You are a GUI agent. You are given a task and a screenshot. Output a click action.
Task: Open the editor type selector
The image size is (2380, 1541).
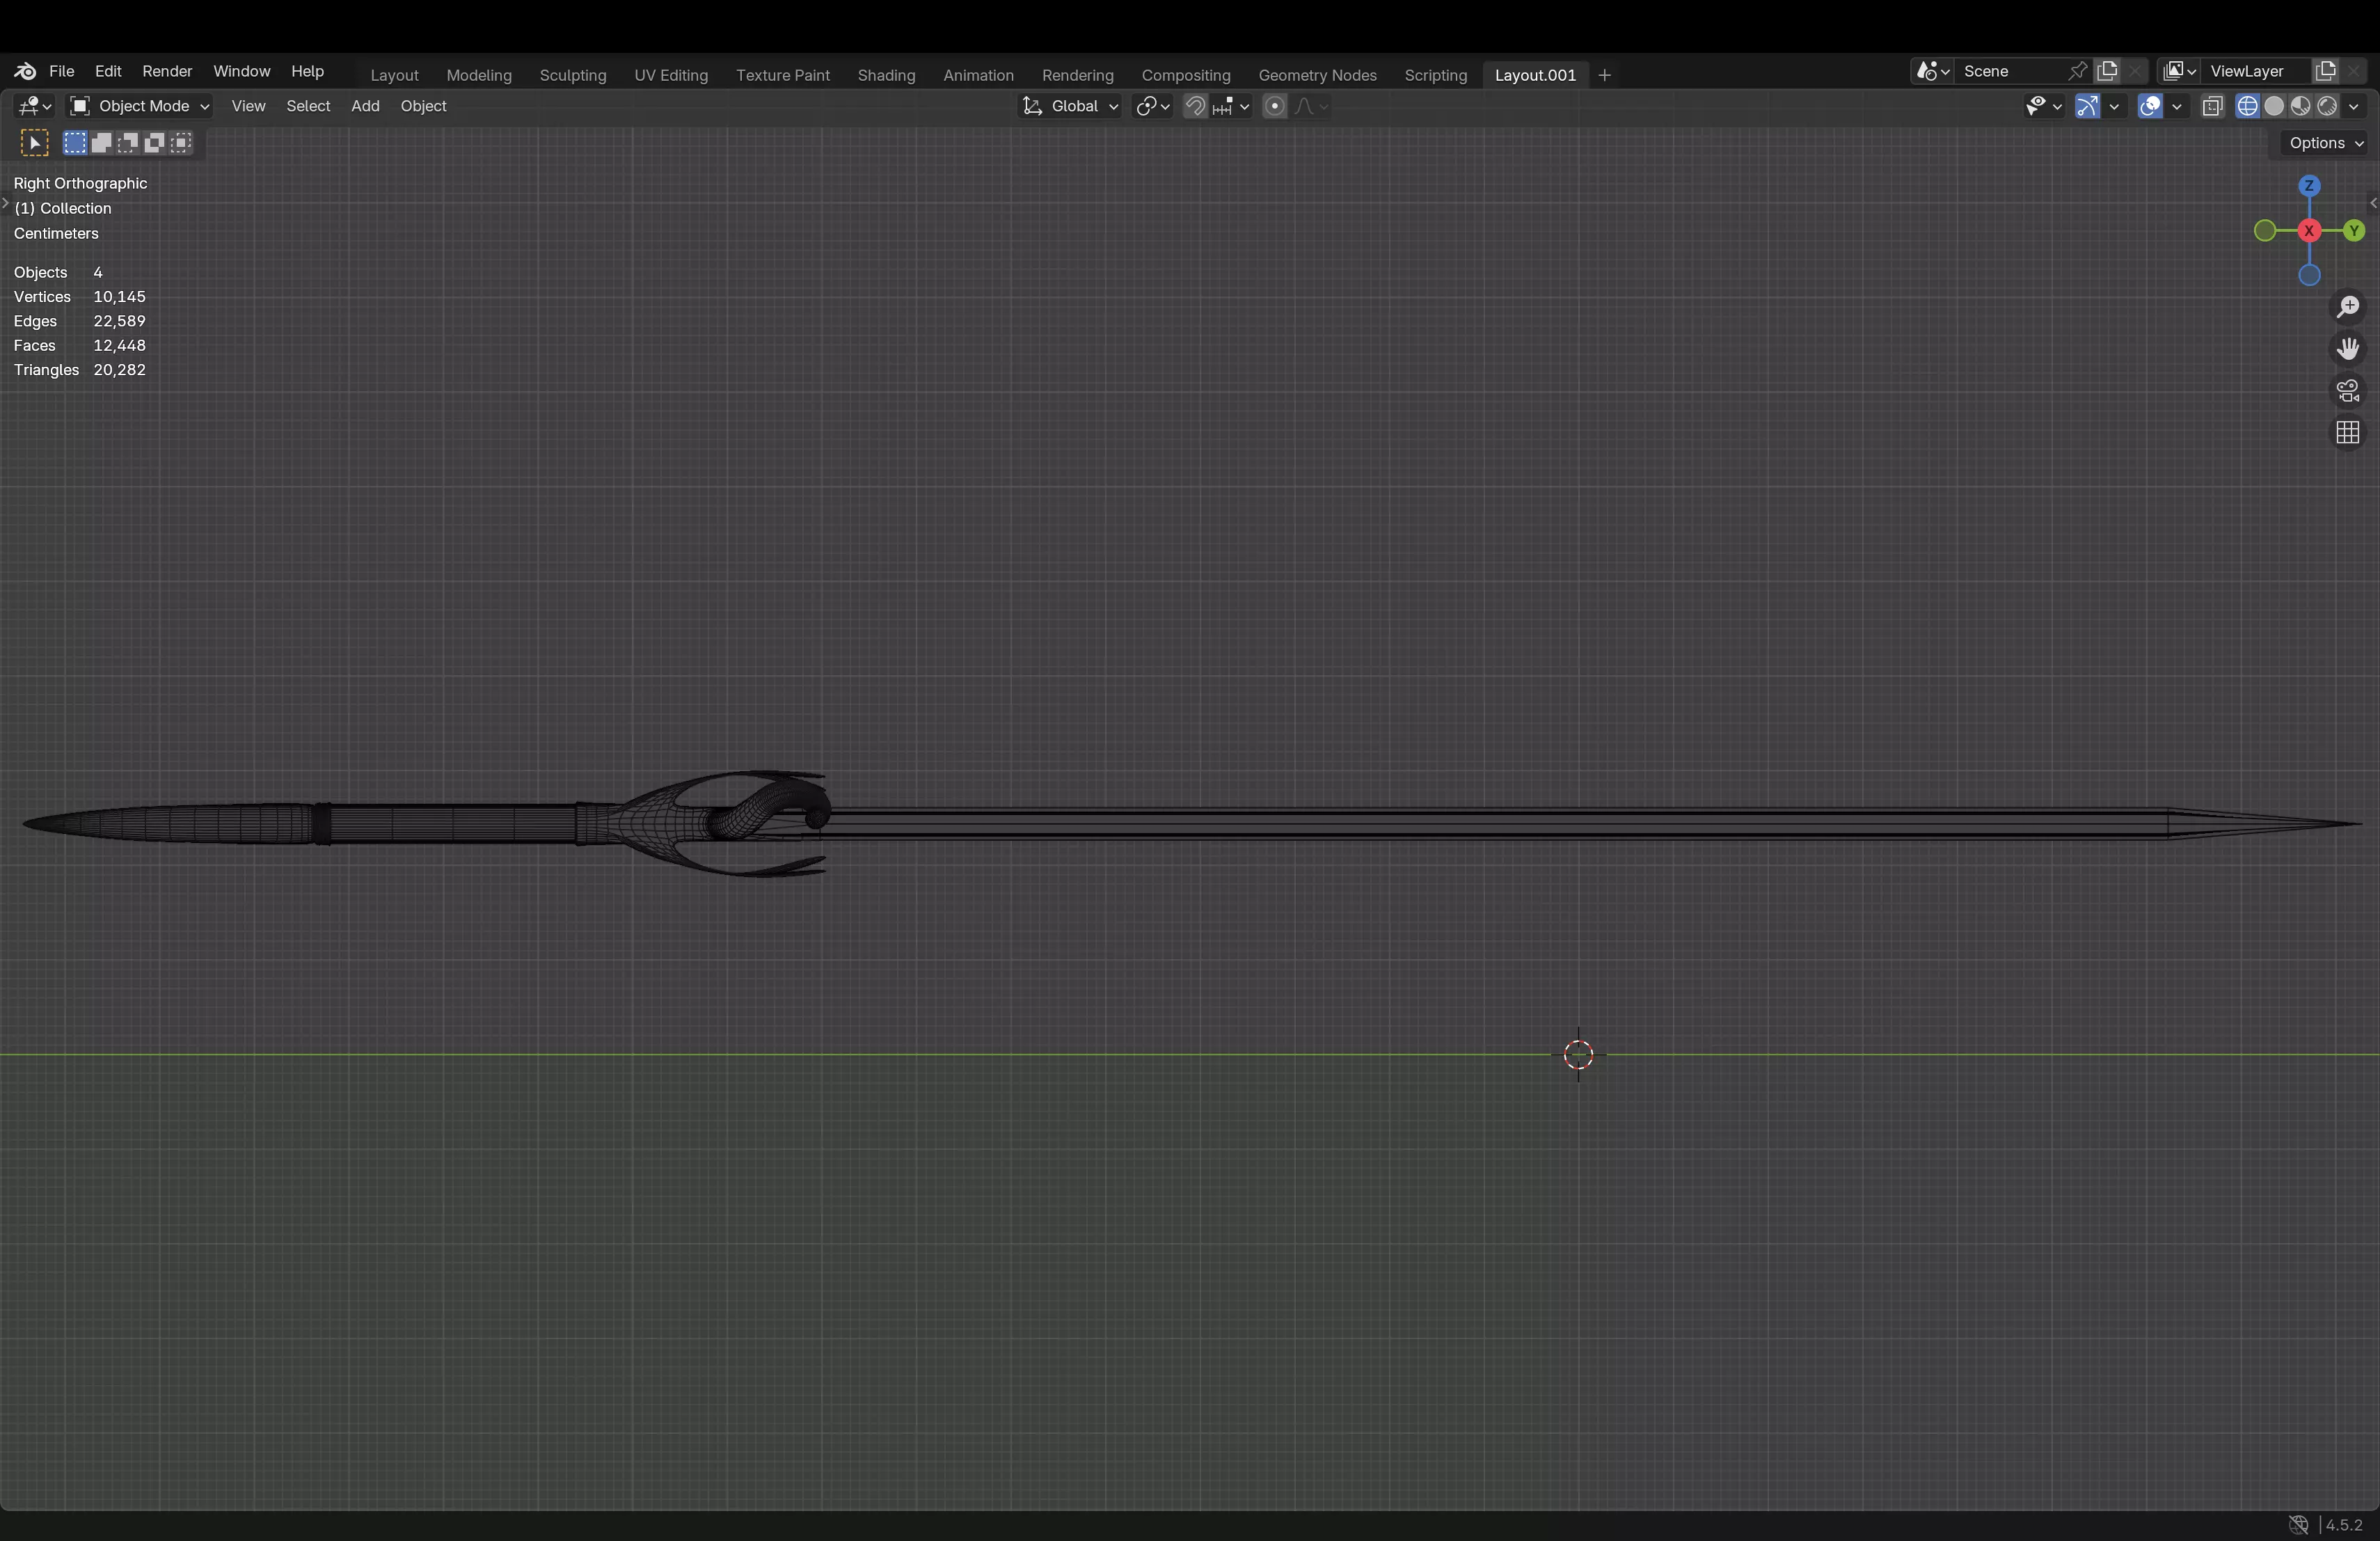coord(35,106)
